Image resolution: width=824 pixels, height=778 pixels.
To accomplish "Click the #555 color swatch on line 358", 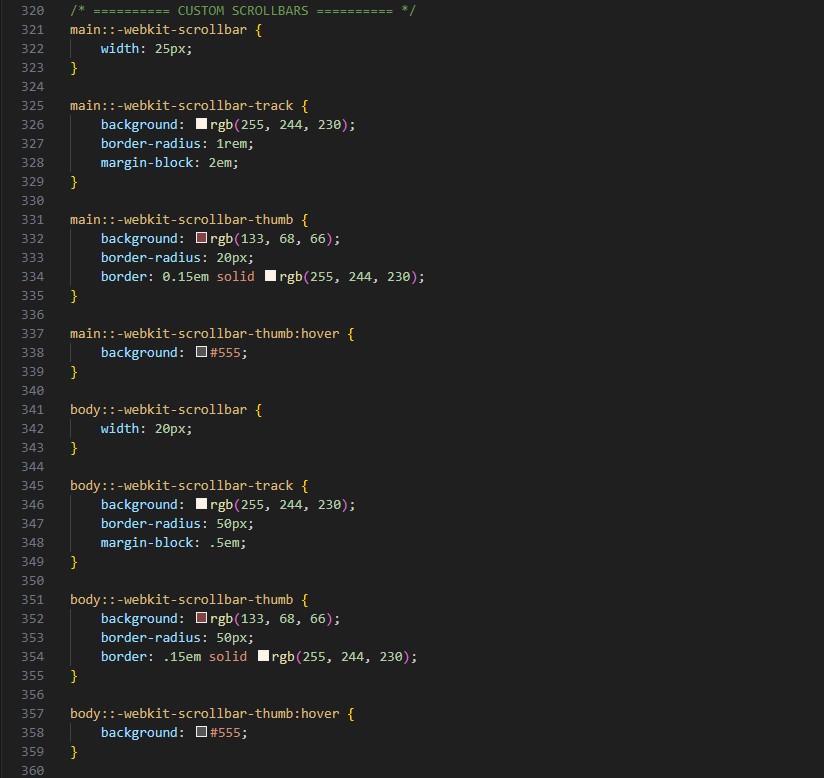I will tap(201, 732).
